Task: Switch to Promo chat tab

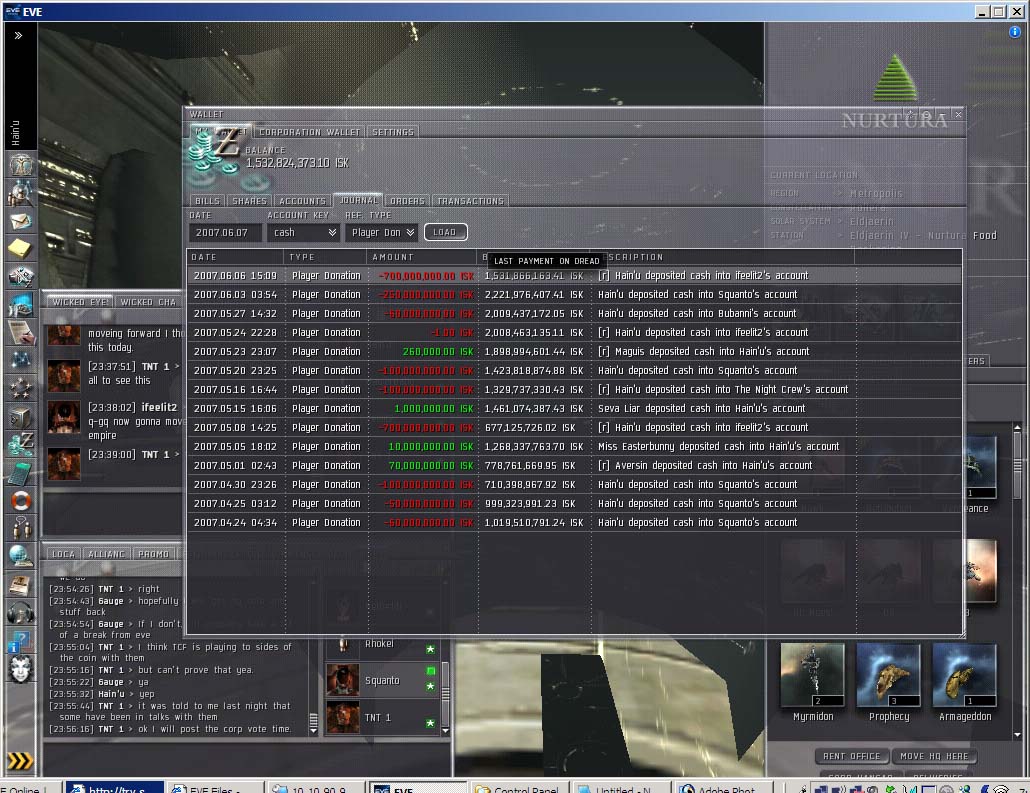Action: [154, 555]
